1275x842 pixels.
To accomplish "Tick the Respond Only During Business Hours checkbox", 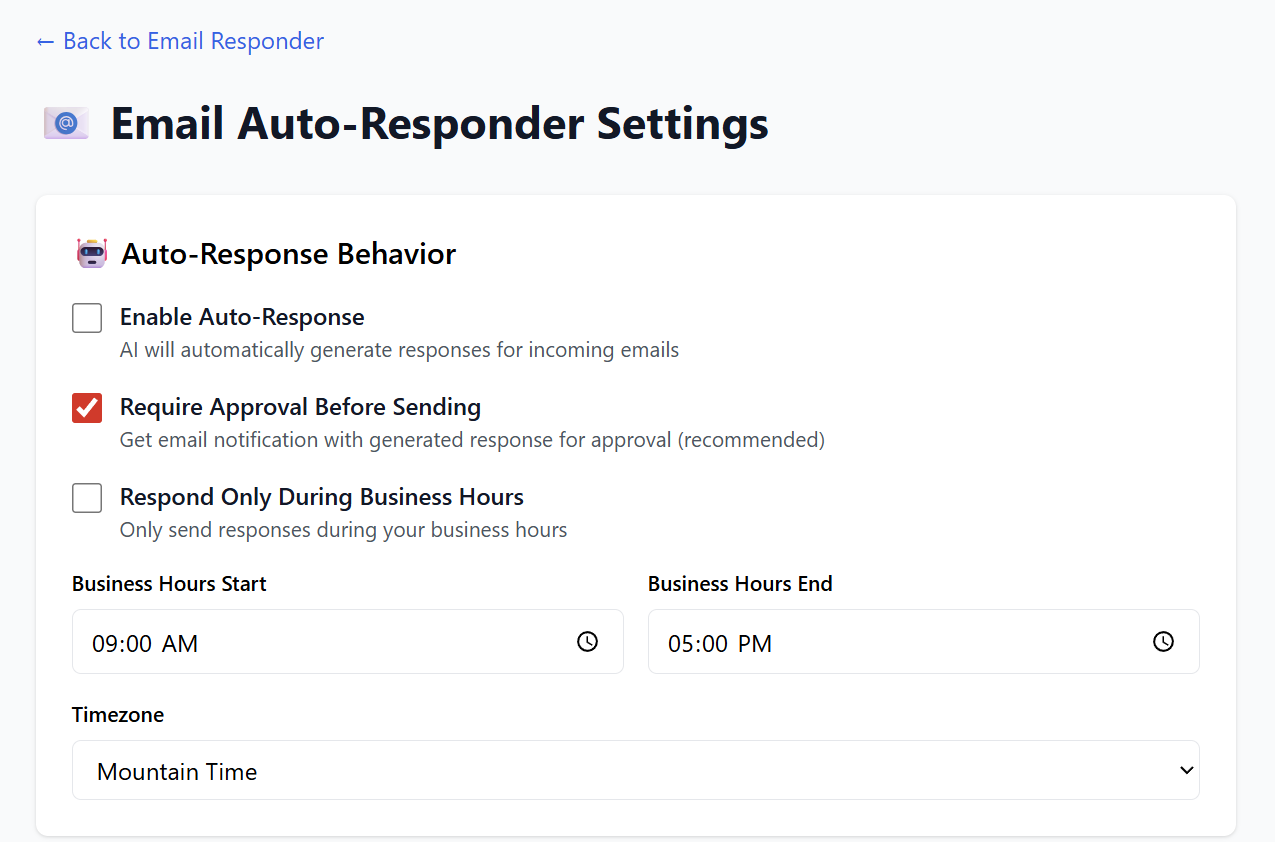I will click(87, 498).
